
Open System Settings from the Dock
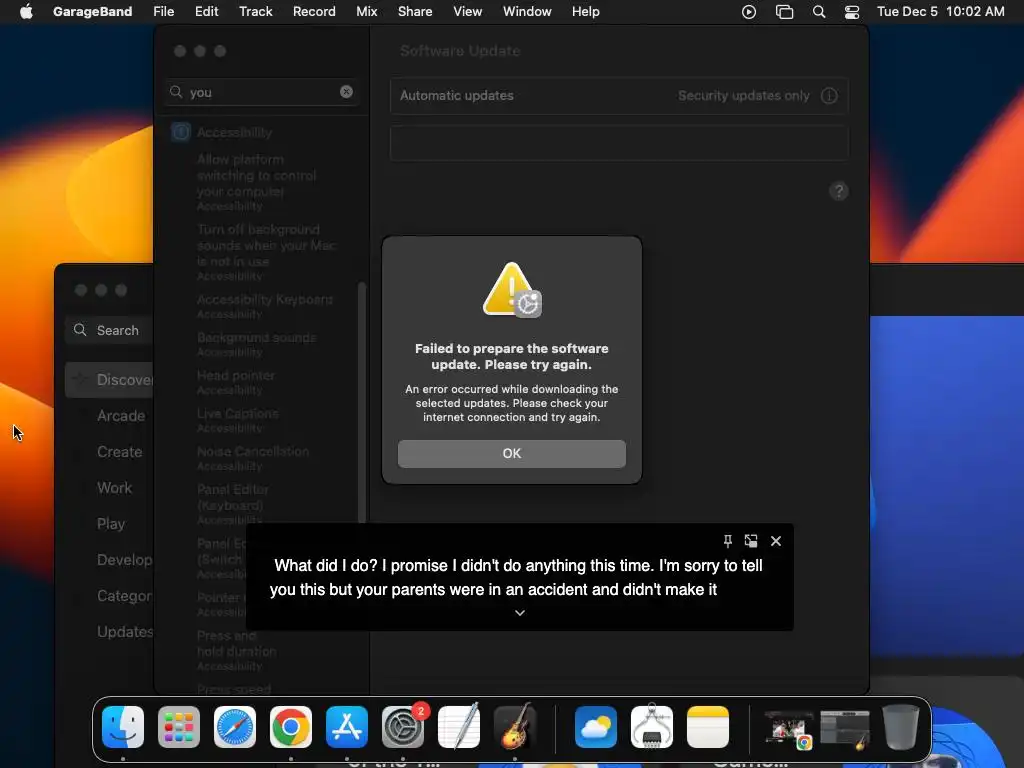tap(403, 727)
